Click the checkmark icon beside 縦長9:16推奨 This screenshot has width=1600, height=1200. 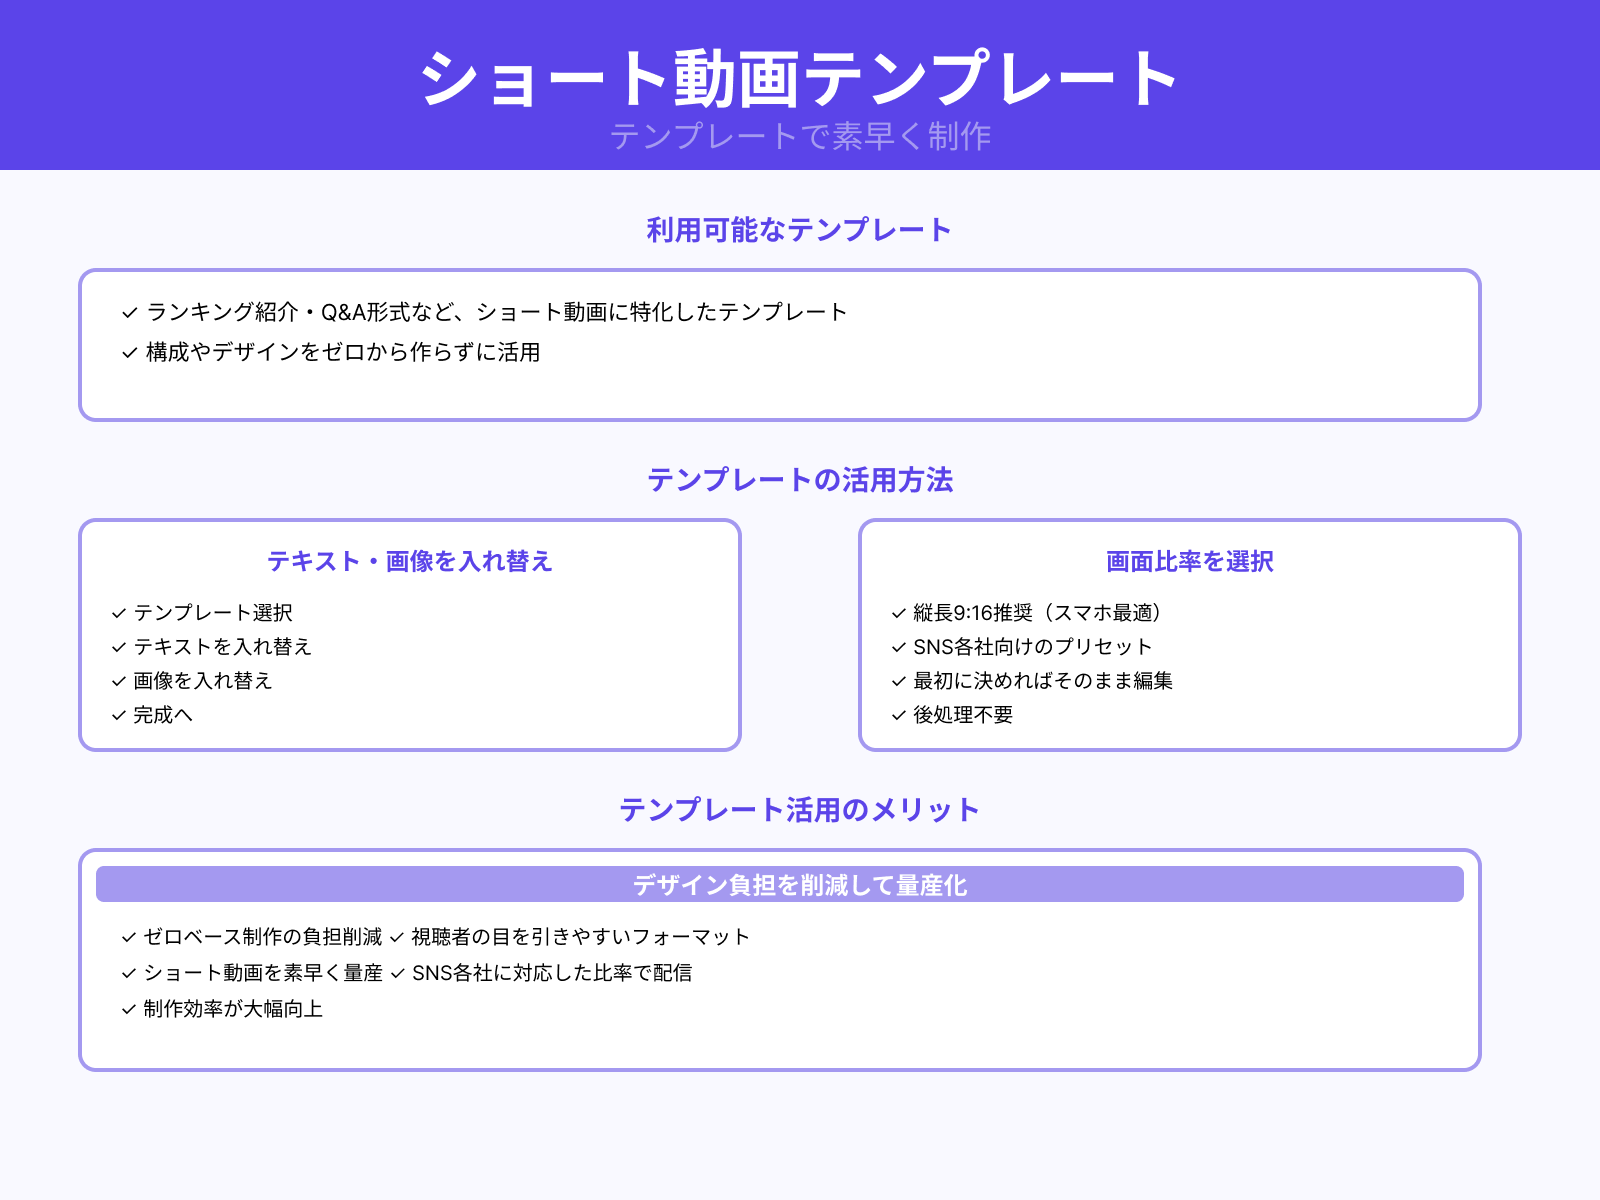897,613
